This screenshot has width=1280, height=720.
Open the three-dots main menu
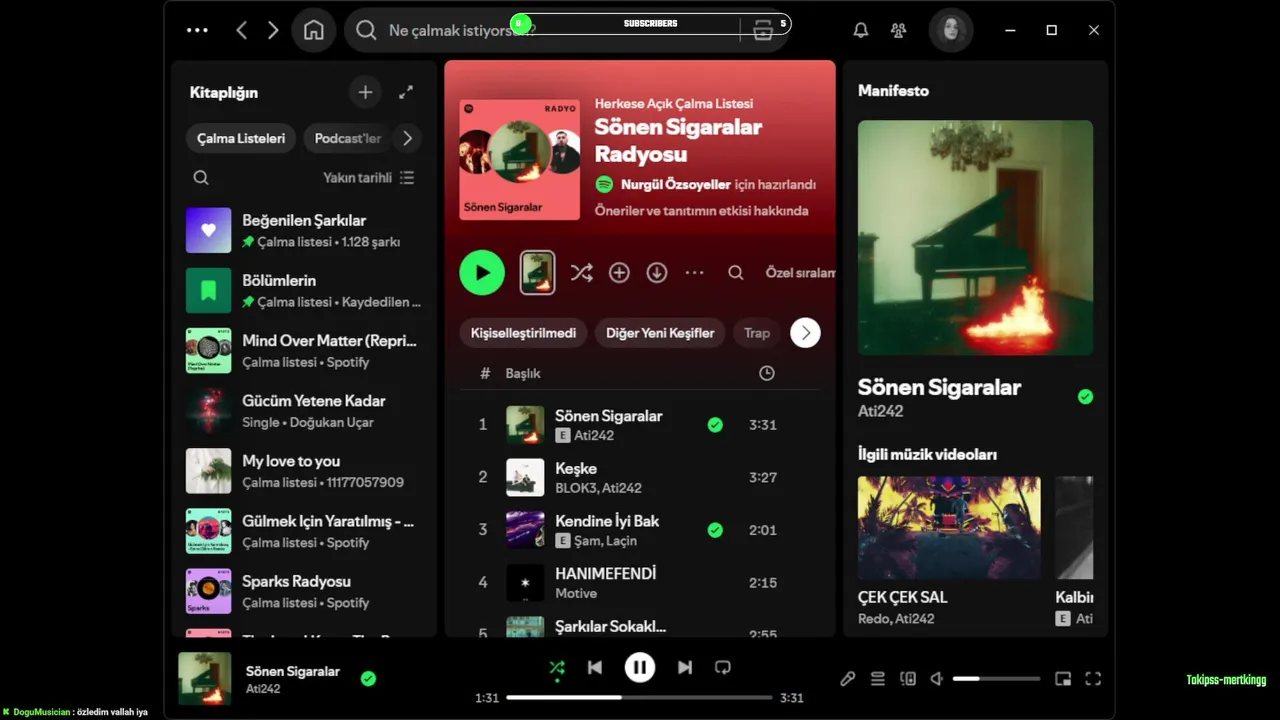(197, 30)
